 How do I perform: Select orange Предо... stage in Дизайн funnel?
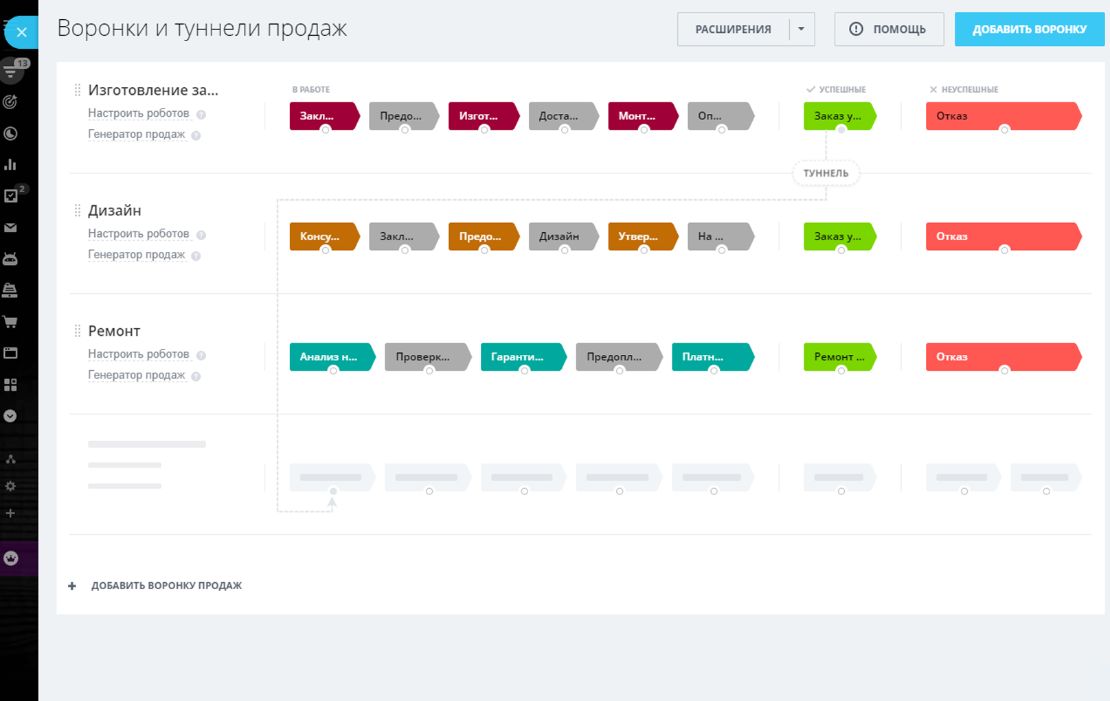484,236
